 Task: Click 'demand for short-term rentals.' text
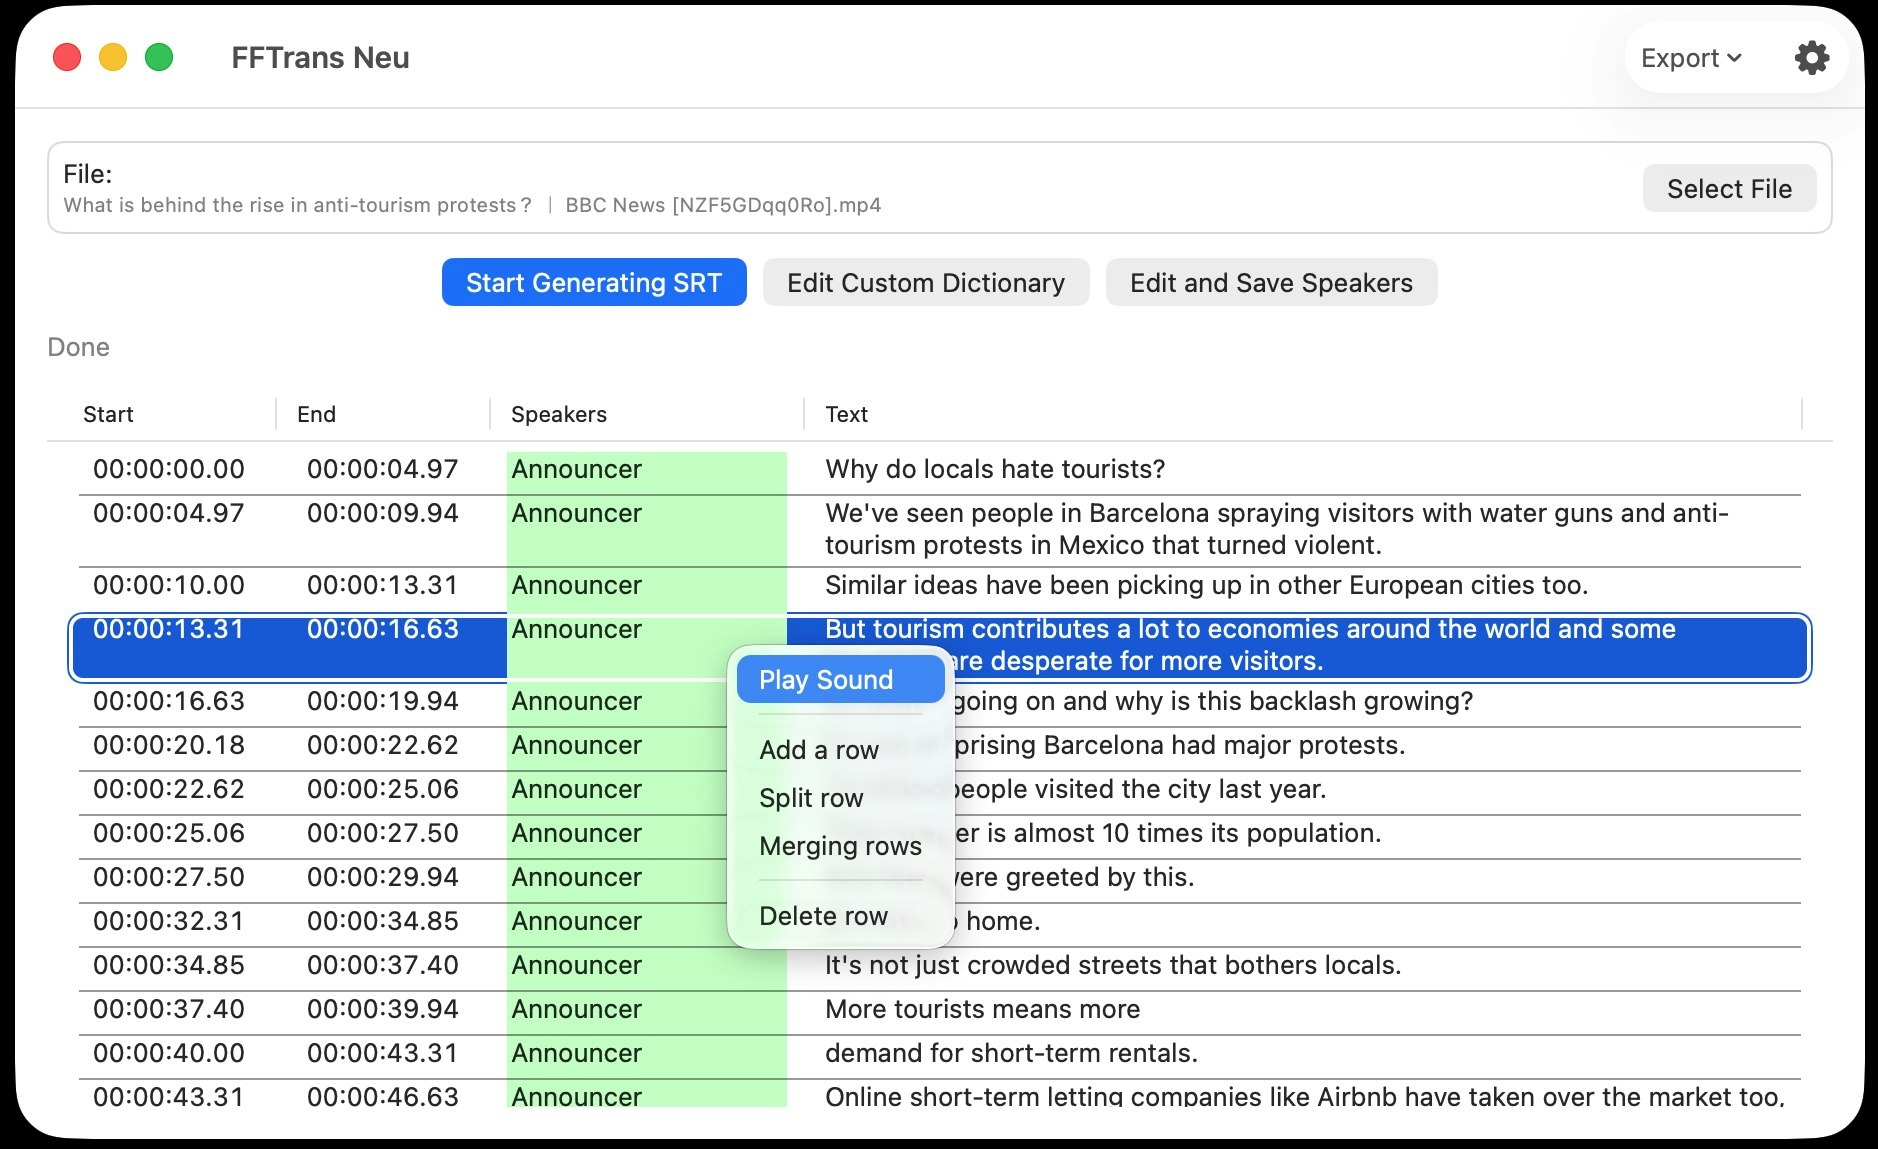click(1011, 1053)
